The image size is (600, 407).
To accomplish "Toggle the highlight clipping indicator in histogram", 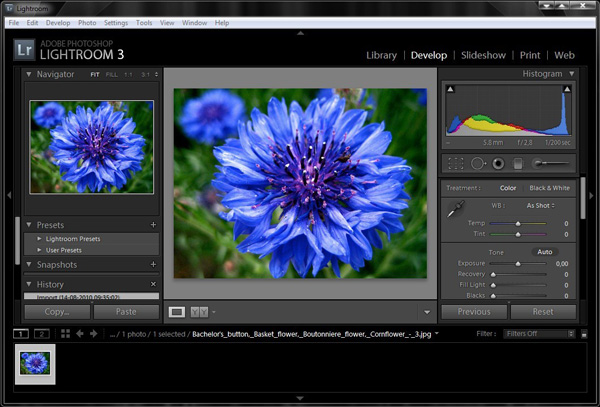I will [x=567, y=89].
